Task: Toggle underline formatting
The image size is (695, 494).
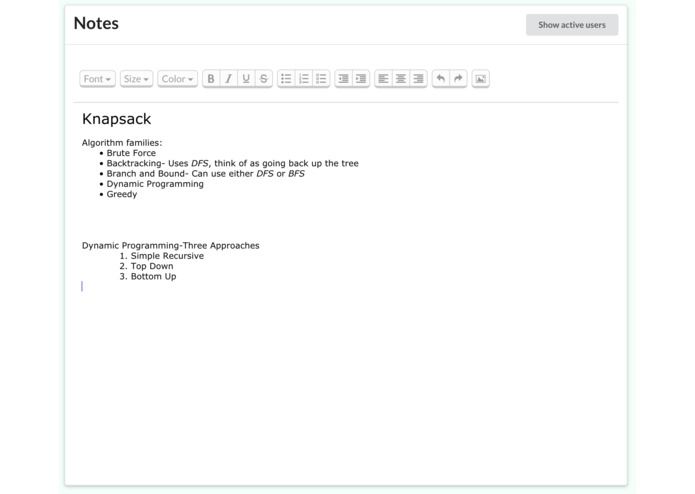Action: tap(246, 79)
